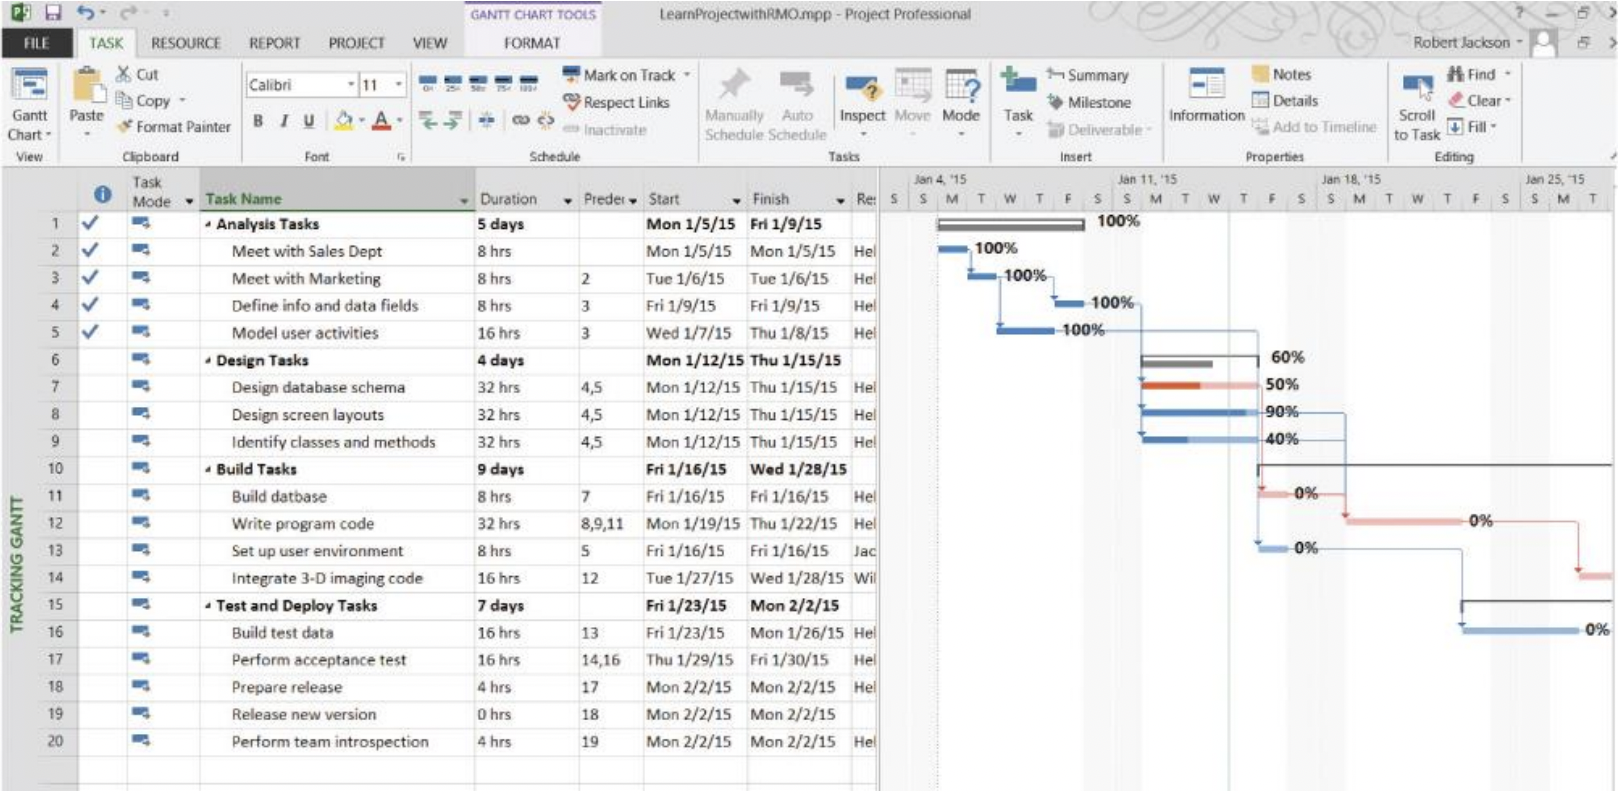Collapse the Build Tasks summary
This screenshot has width=1618, height=794.
[x=208, y=470]
